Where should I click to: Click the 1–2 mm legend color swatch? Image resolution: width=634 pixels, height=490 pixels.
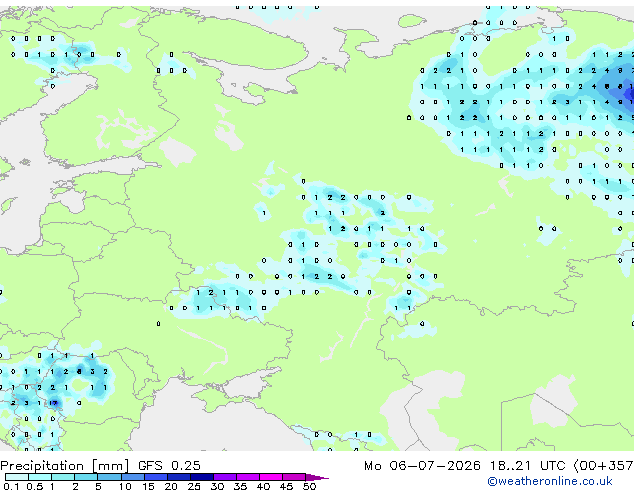(63, 477)
